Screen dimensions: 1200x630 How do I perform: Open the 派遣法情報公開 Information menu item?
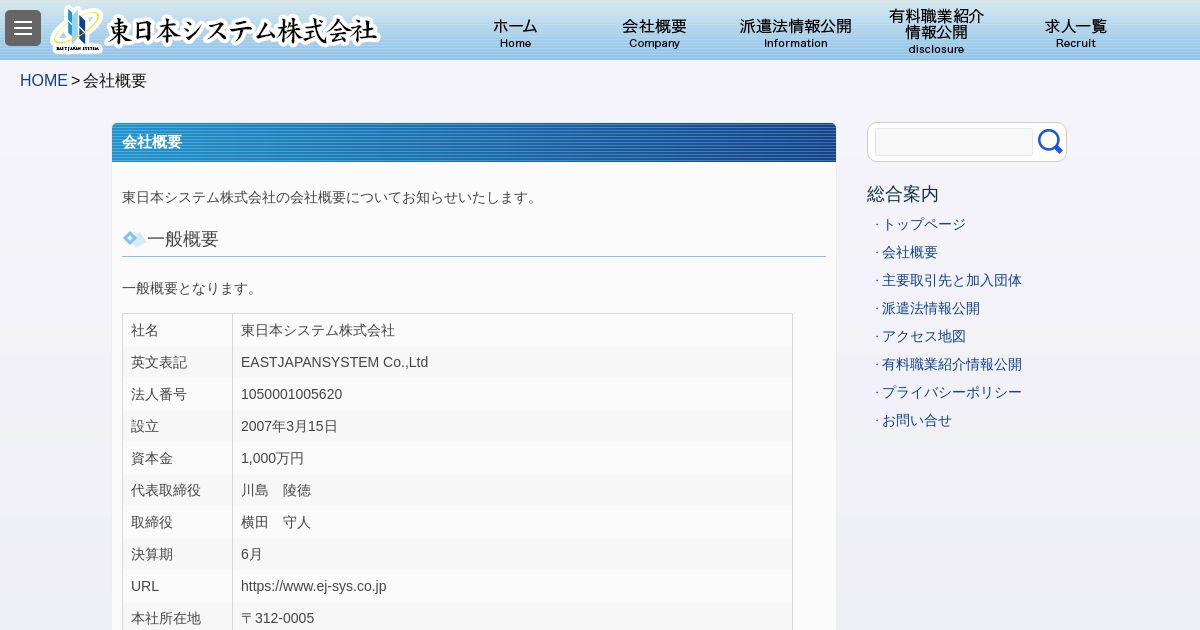click(796, 33)
